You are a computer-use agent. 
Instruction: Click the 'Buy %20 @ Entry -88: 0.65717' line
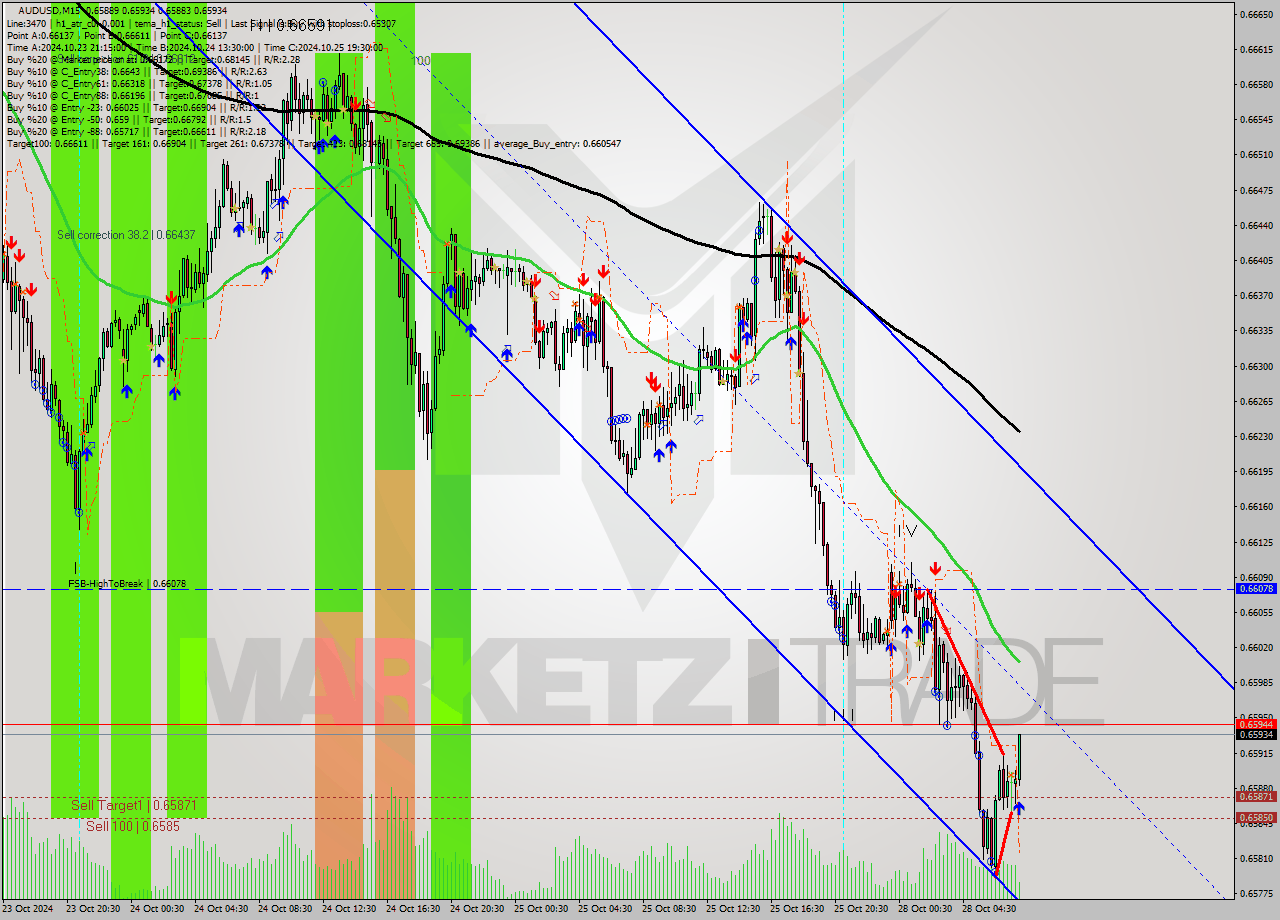coord(136,131)
